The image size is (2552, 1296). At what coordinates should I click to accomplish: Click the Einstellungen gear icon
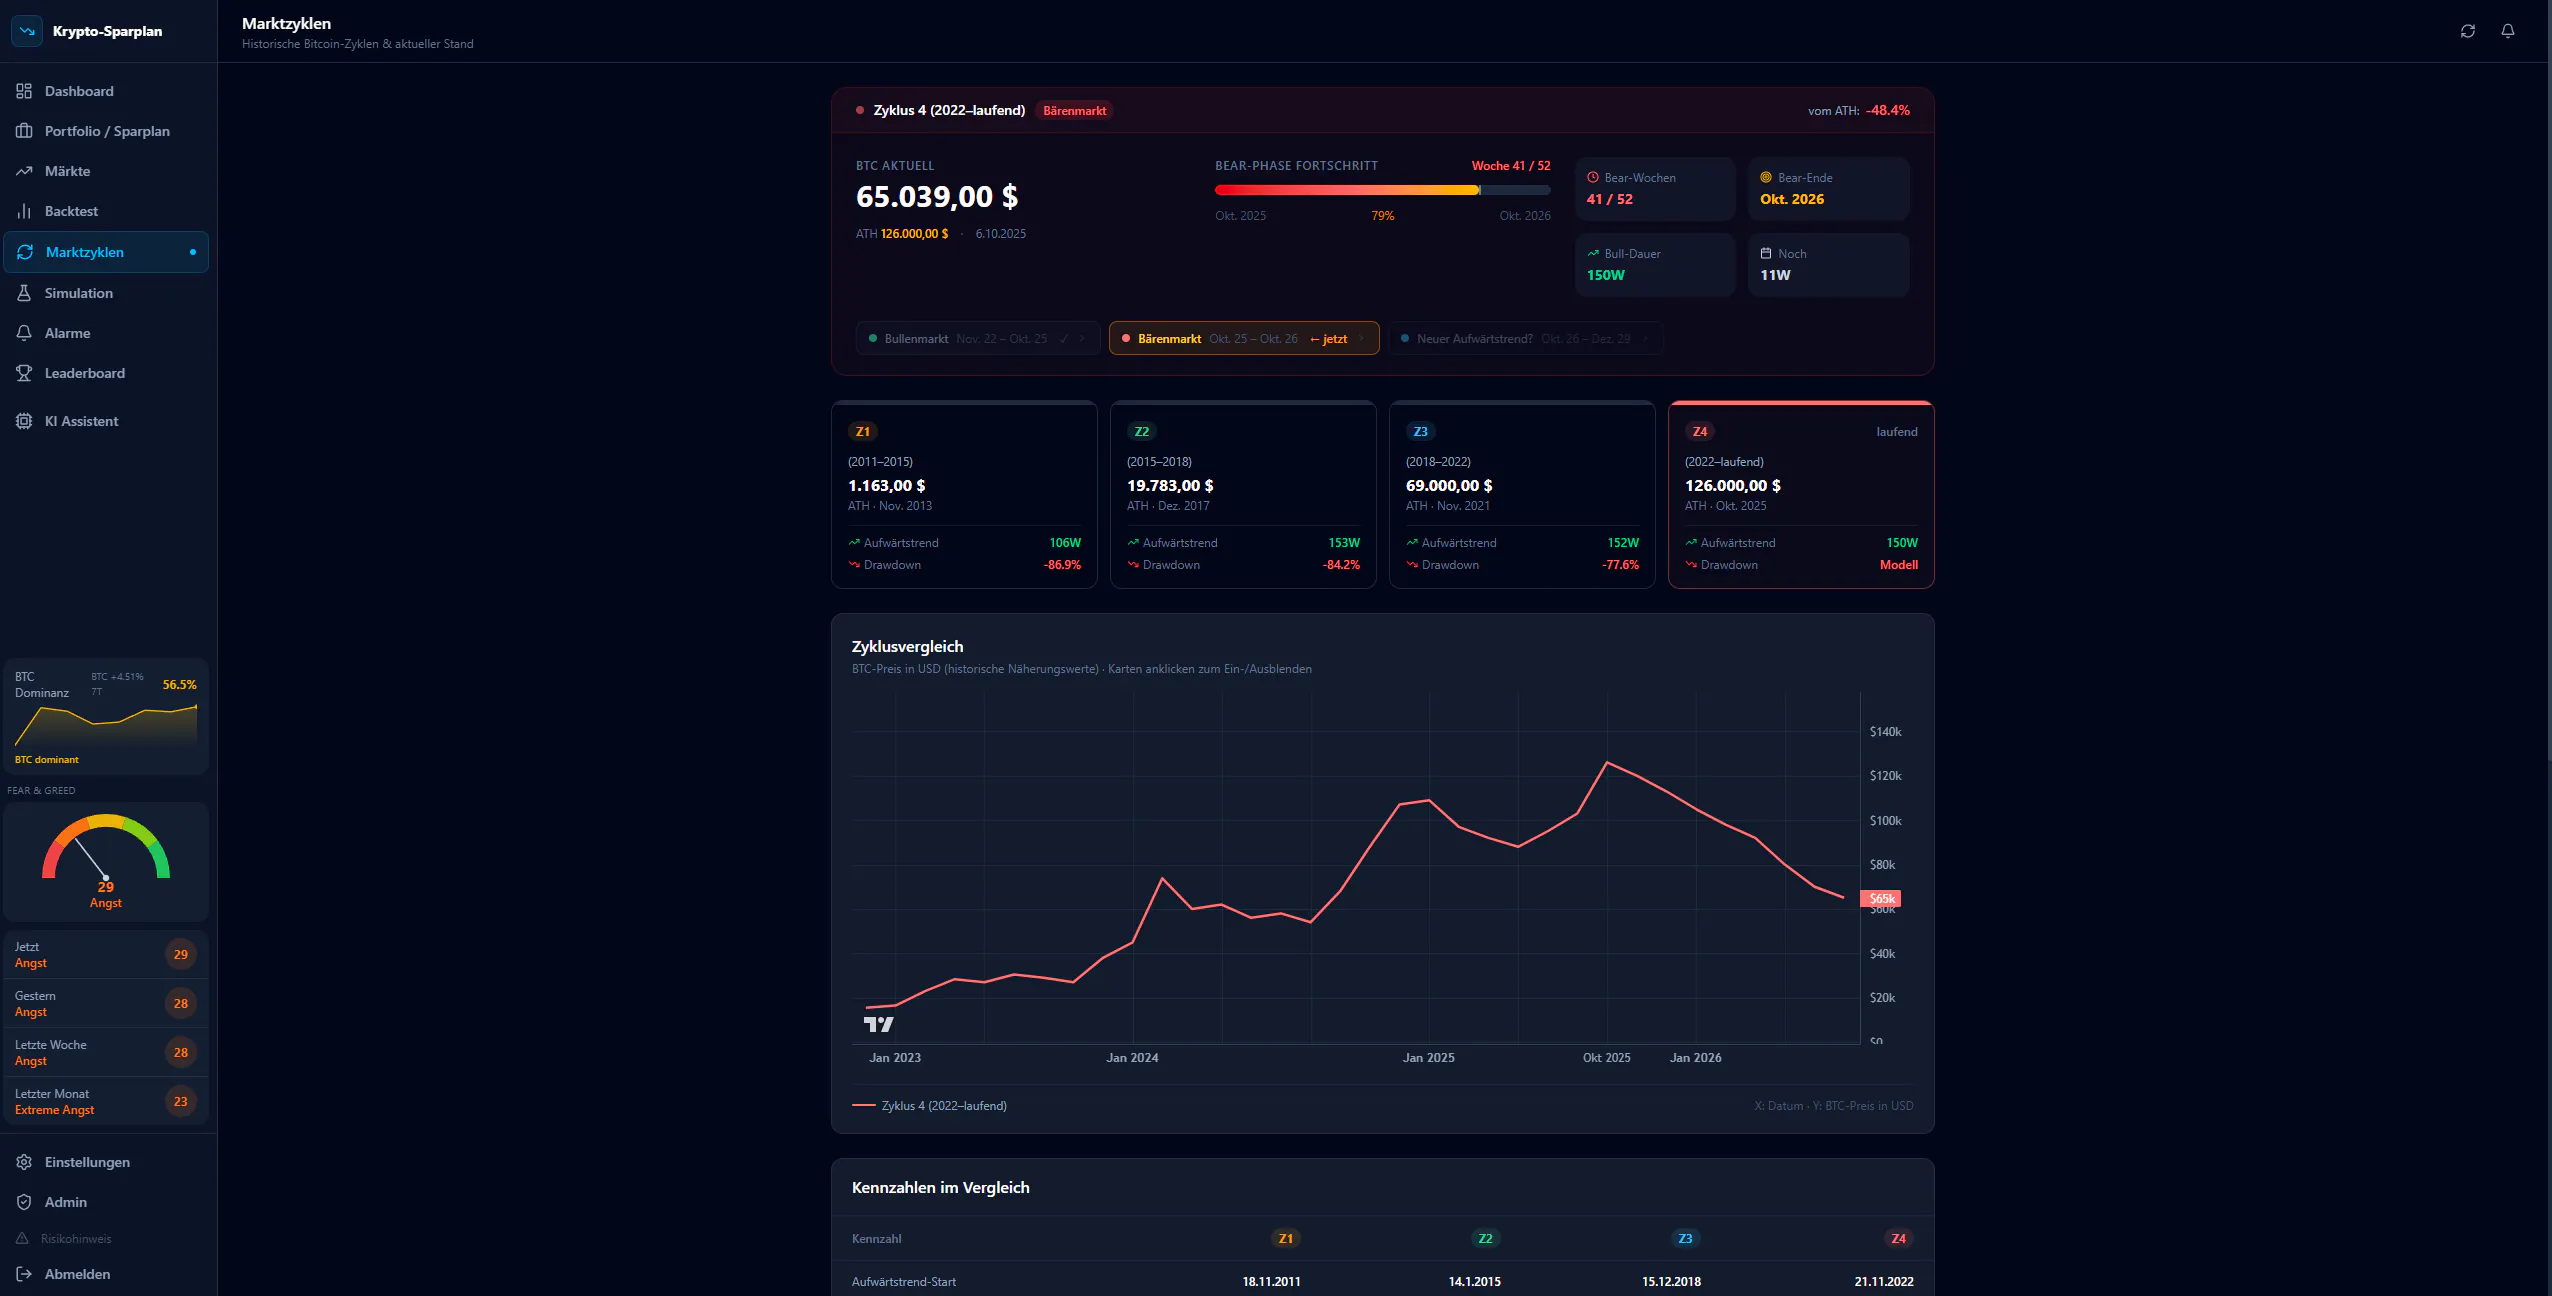coord(24,1162)
